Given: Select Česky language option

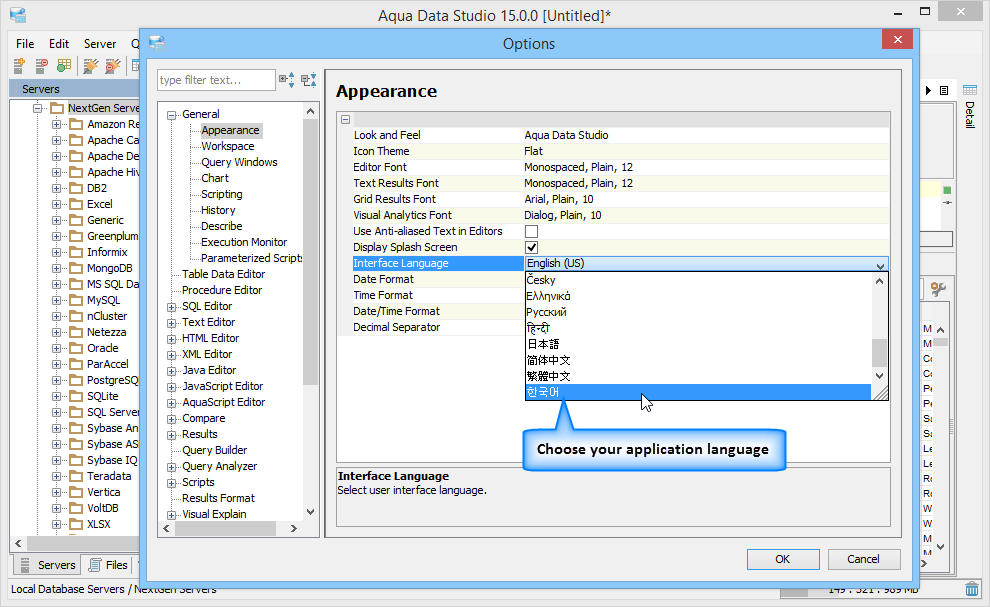Looking at the screenshot, I should pos(698,280).
